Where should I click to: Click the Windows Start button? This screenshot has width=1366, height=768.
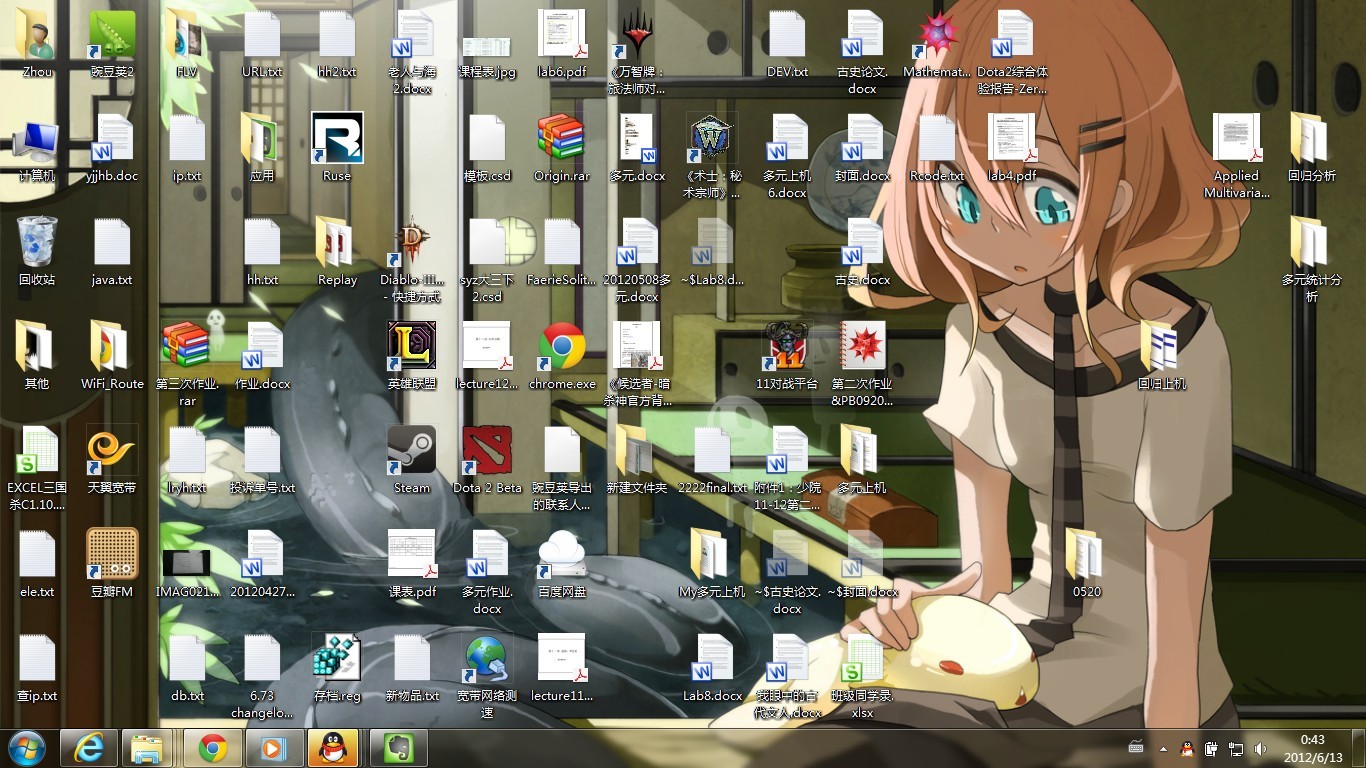[27, 748]
